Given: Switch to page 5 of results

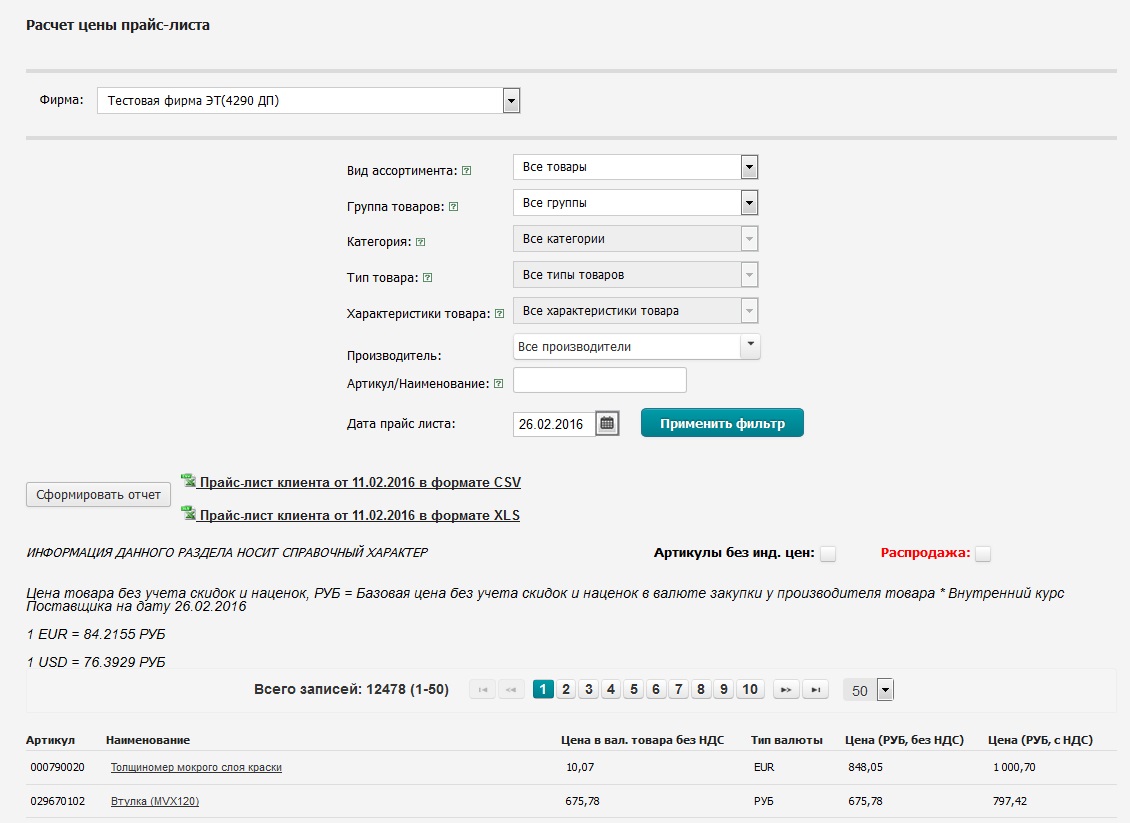Looking at the screenshot, I should [x=633, y=689].
